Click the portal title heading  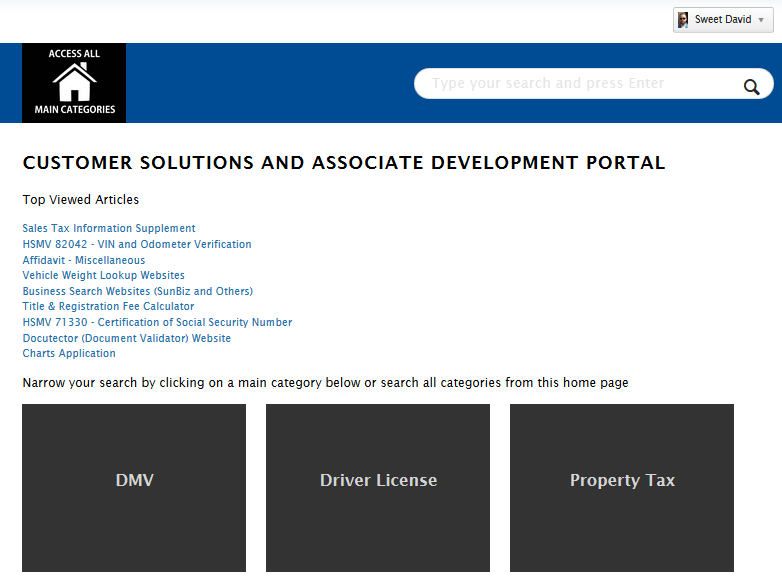pos(344,163)
